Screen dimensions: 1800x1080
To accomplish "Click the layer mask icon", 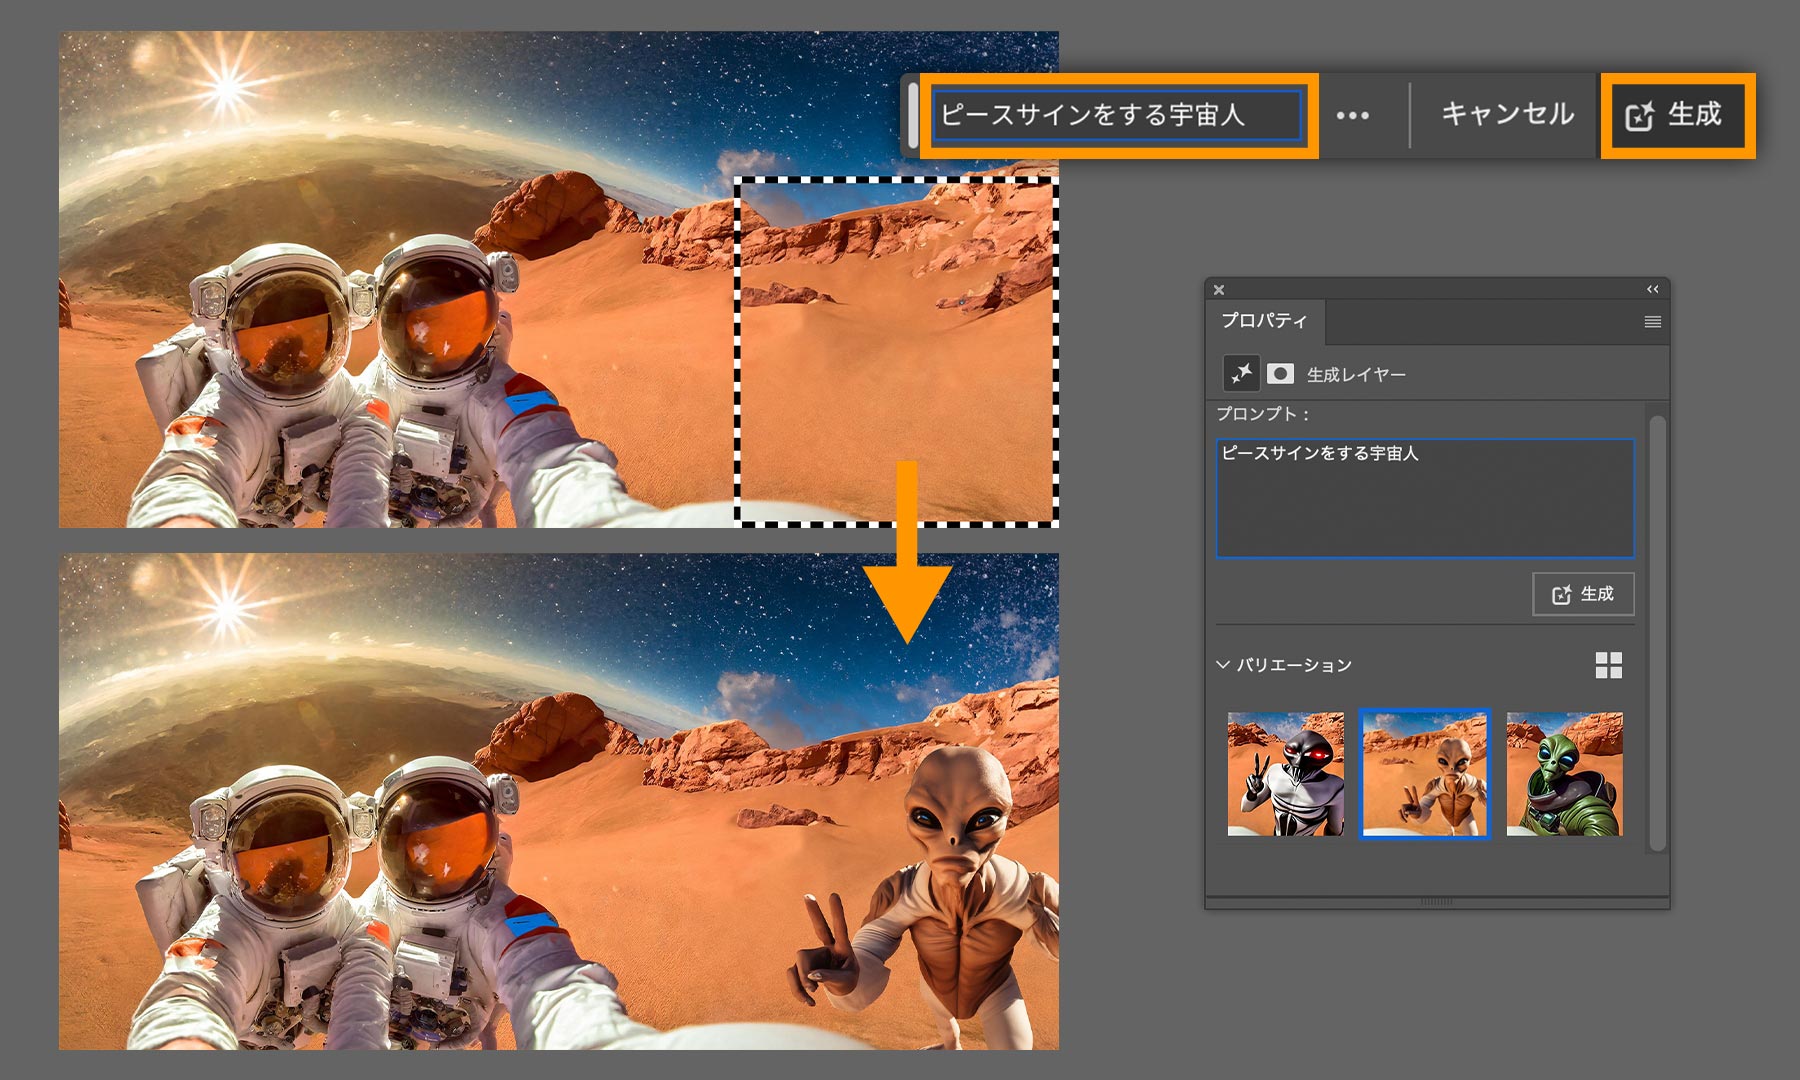I will pos(1280,374).
